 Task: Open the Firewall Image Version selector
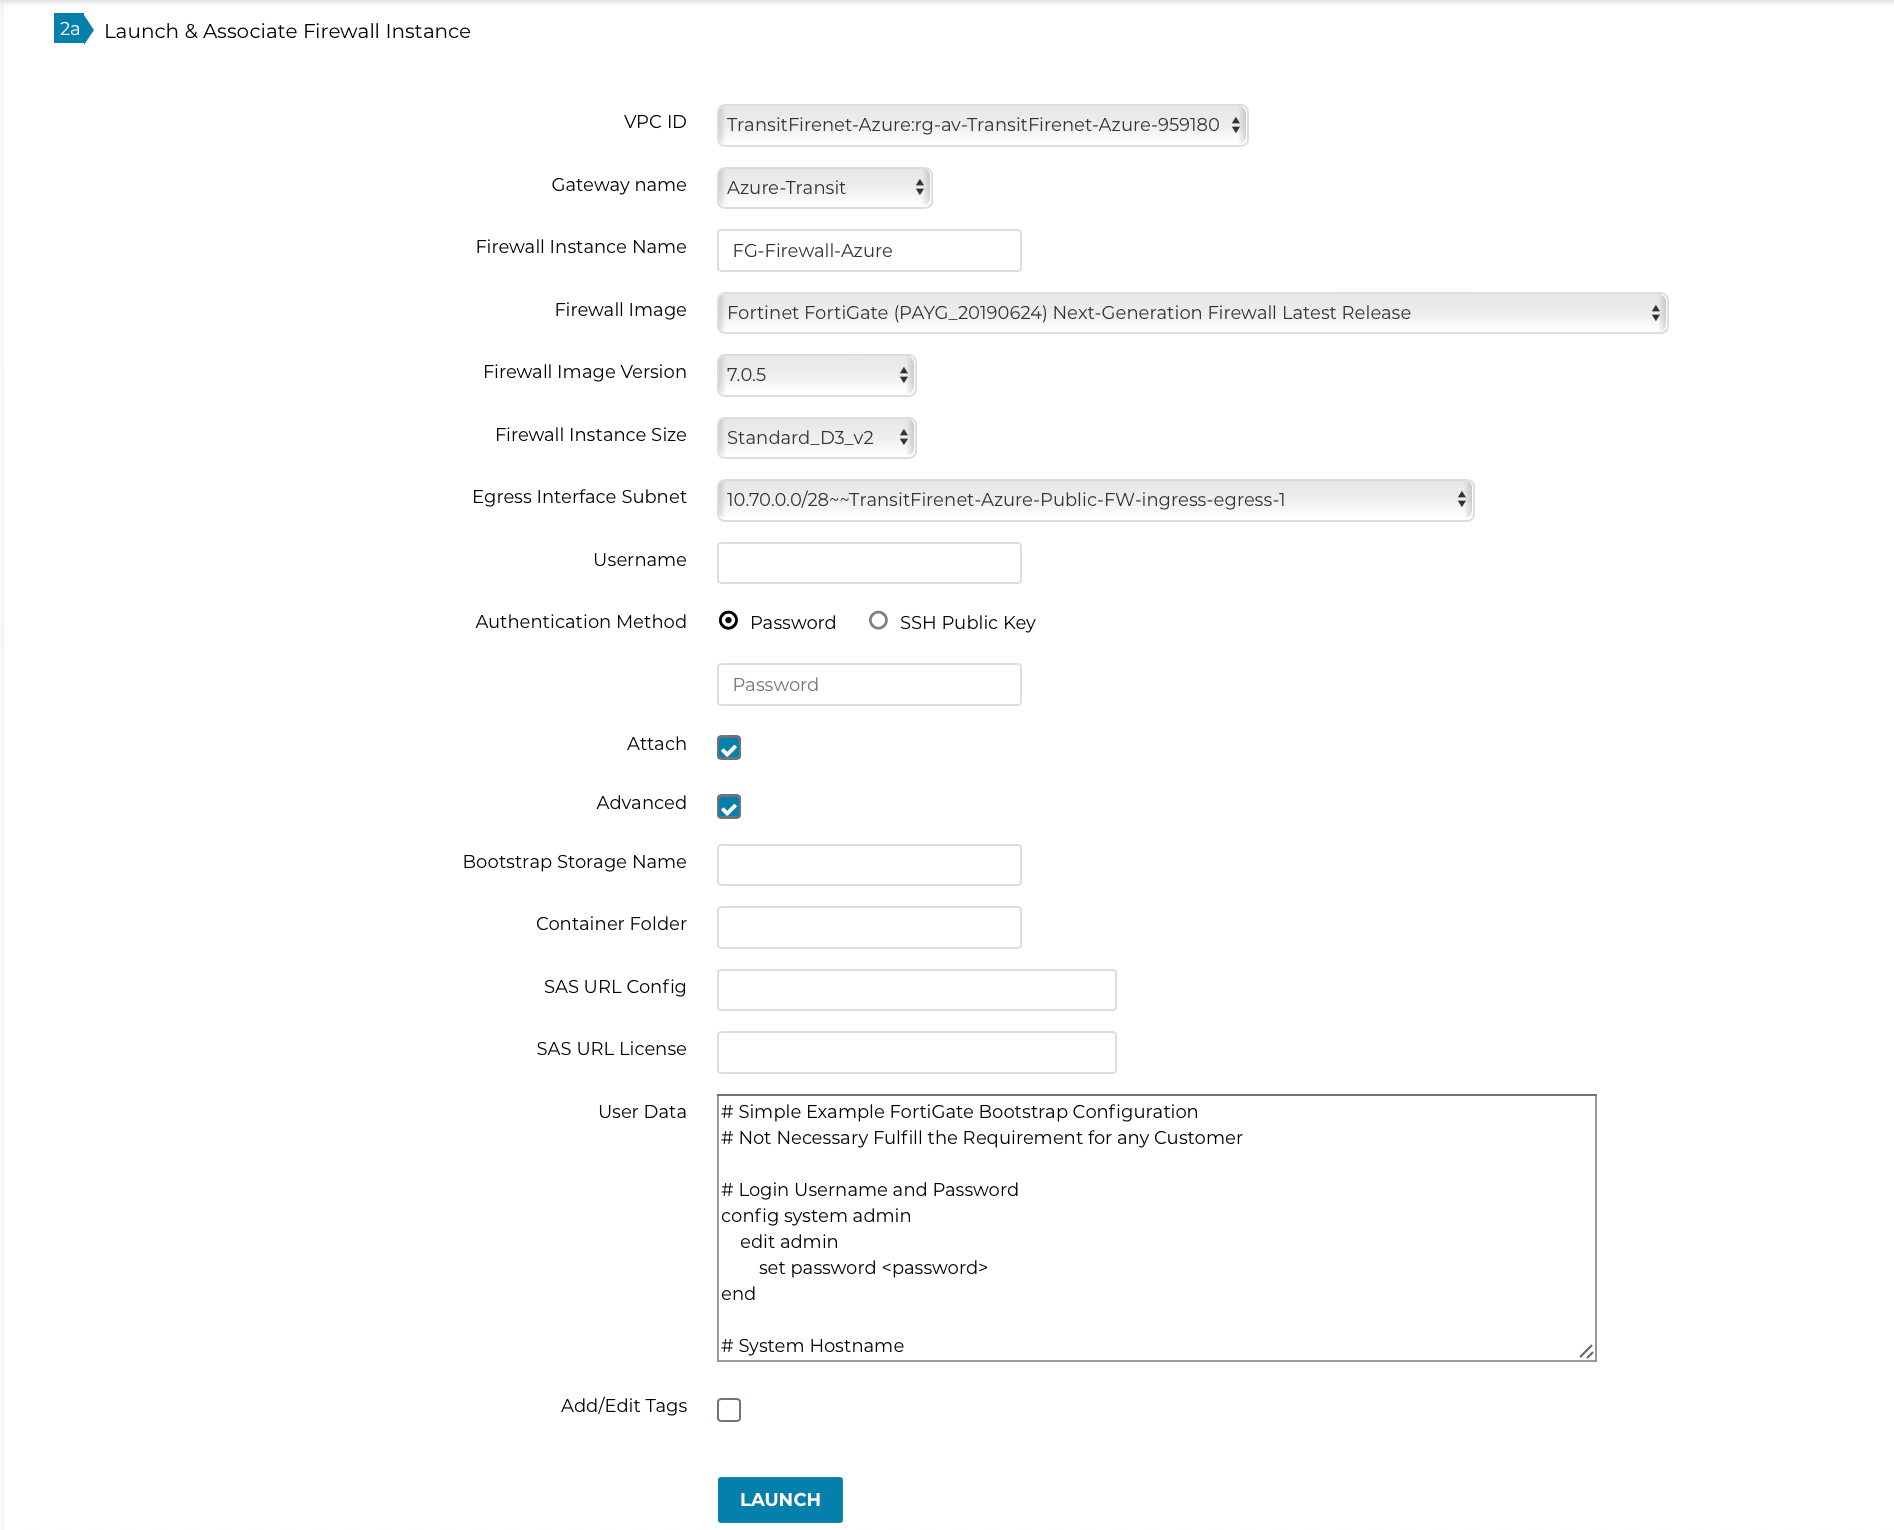(815, 375)
